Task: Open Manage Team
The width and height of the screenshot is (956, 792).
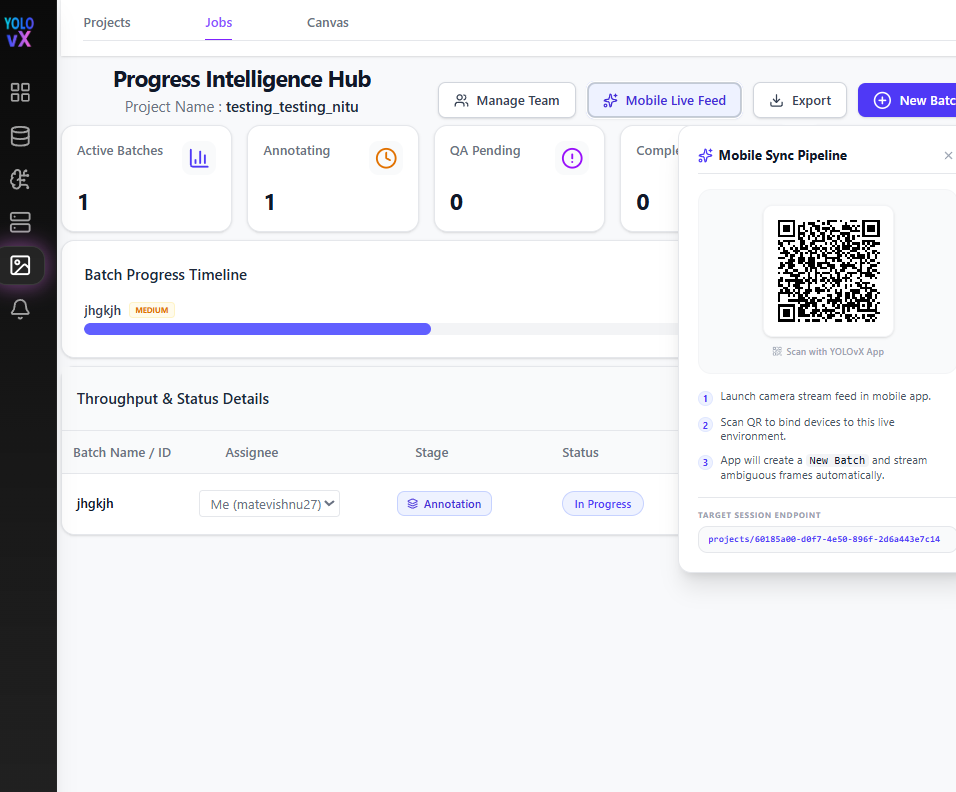Action: tap(507, 100)
